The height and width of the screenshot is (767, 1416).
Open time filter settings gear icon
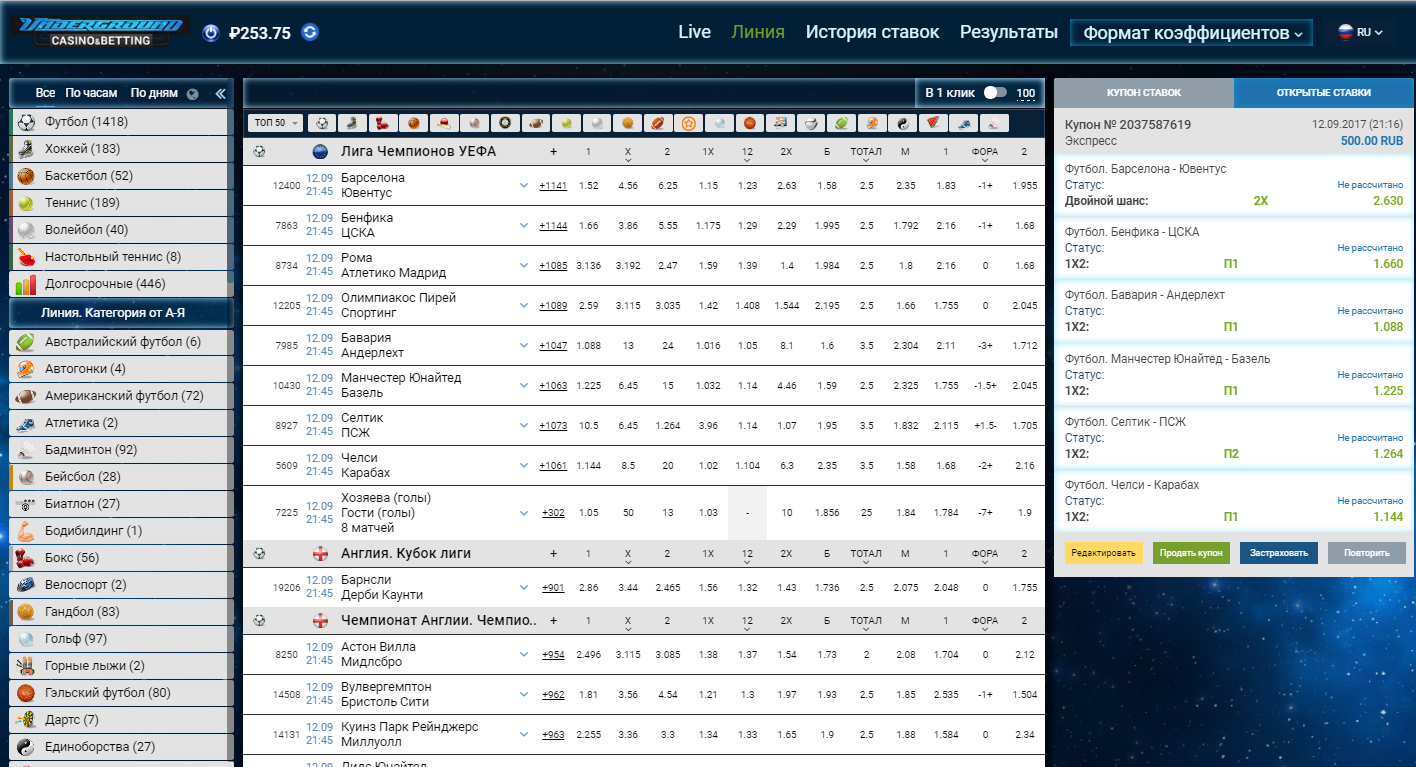coord(192,94)
